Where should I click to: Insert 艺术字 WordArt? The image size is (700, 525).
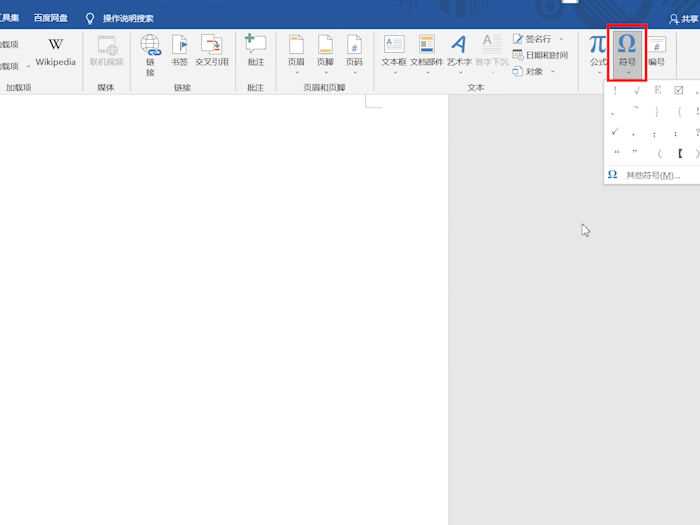(459, 50)
